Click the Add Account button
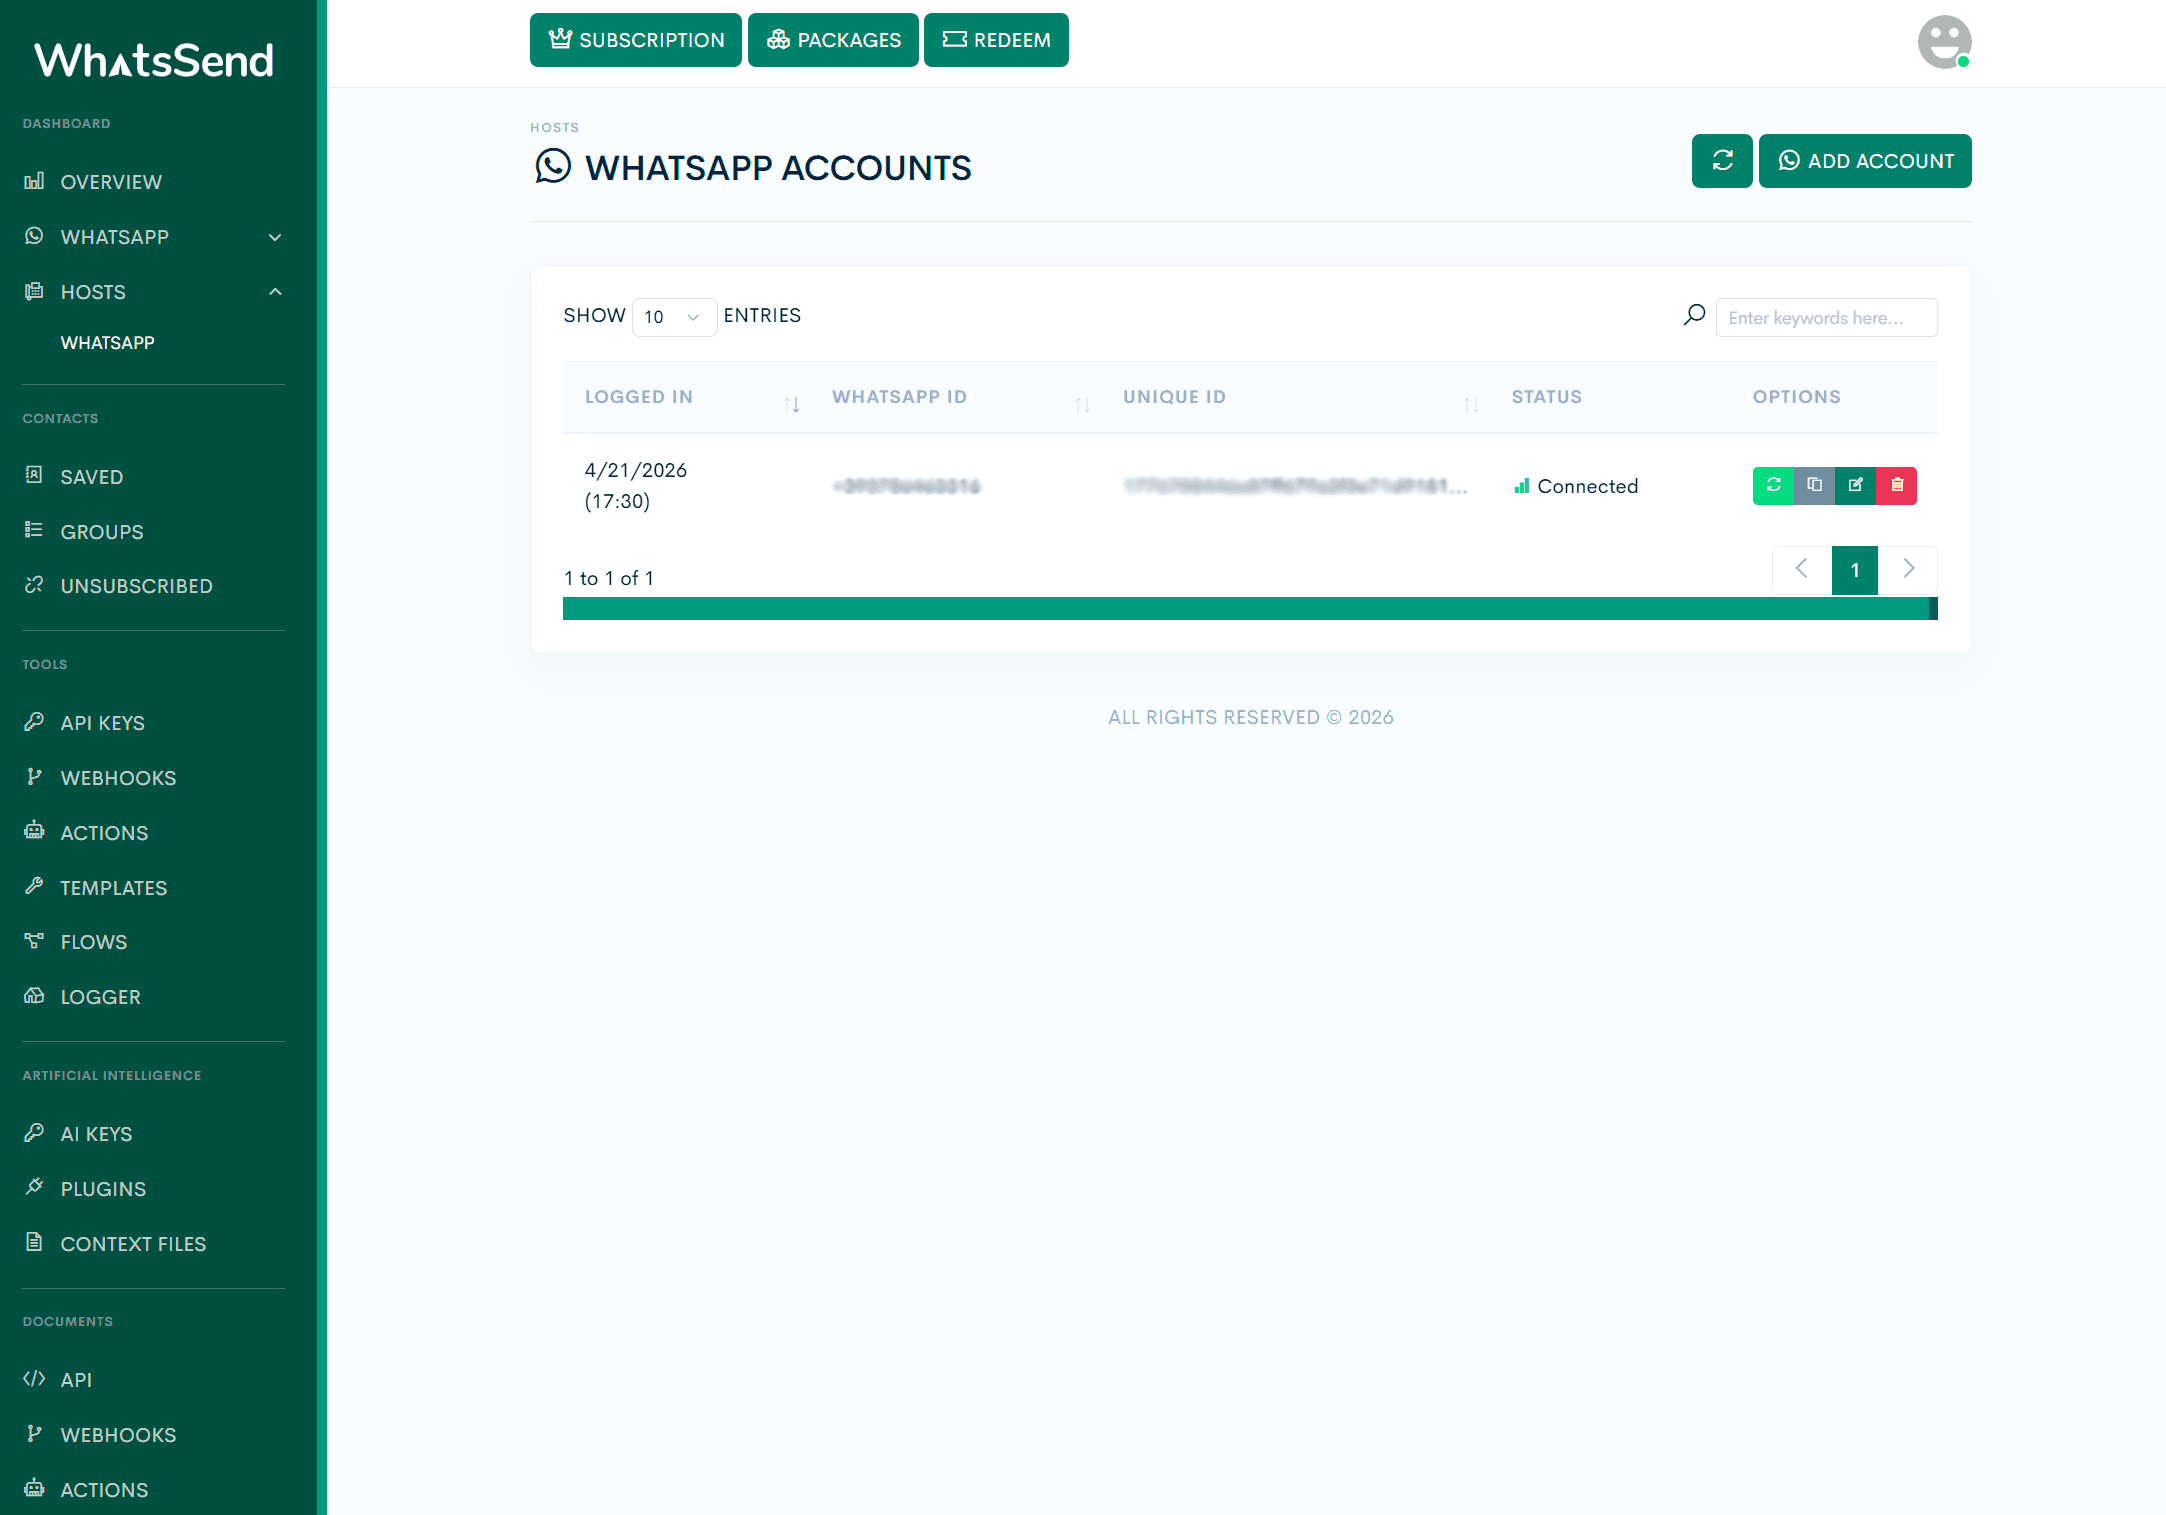This screenshot has height=1515, width=2166. [1865, 161]
